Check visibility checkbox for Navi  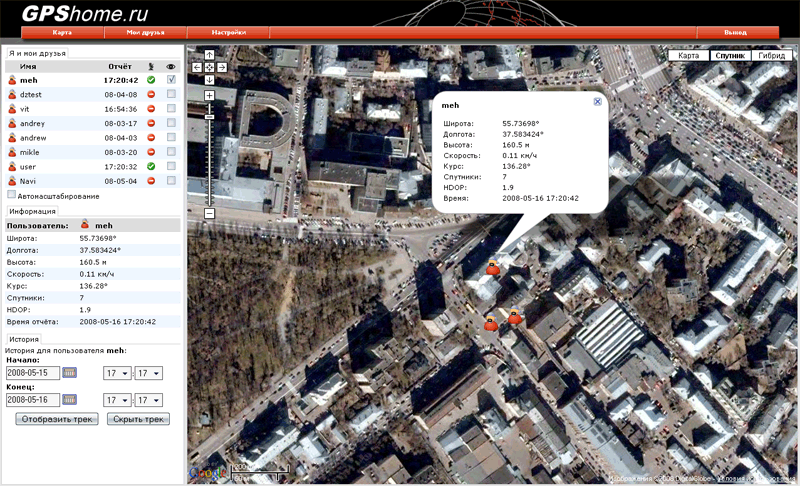[171, 181]
